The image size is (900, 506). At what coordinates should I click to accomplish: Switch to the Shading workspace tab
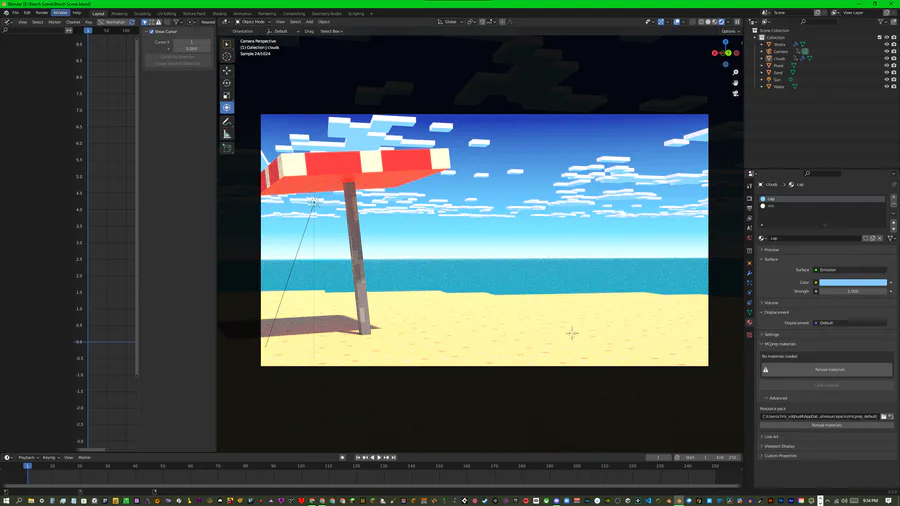[x=219, y=13]
